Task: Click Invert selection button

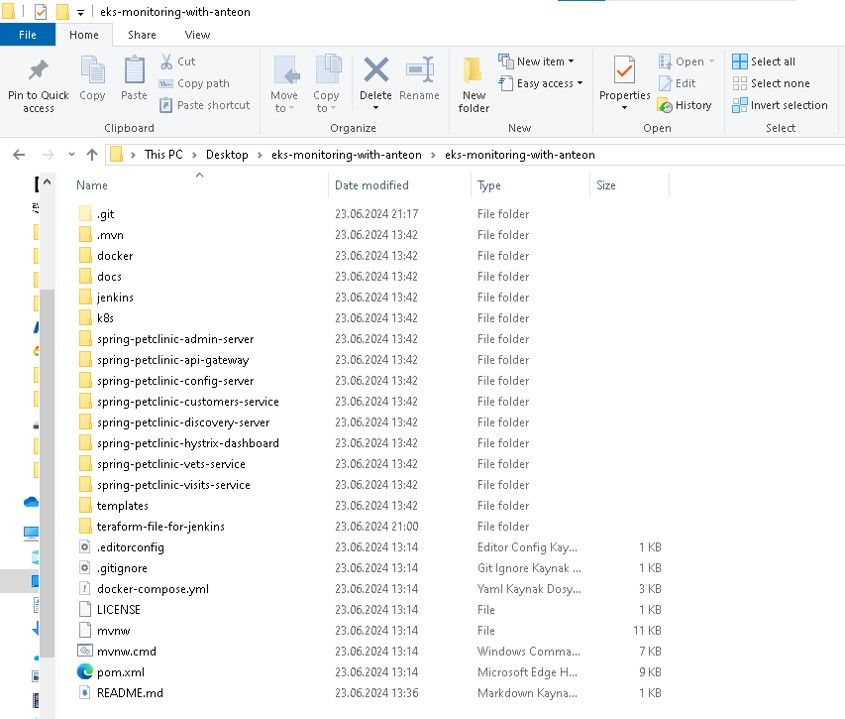Action: pyautogui.click(x=780, y=105)
